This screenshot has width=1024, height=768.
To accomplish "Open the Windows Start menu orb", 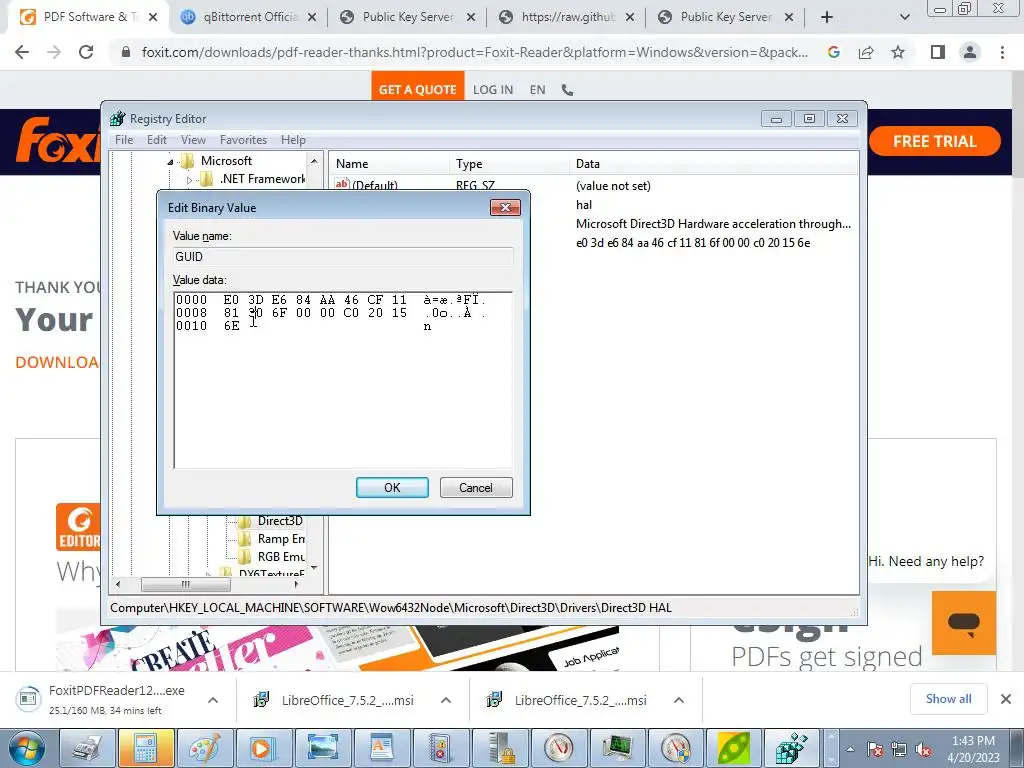I will [25, 748].
